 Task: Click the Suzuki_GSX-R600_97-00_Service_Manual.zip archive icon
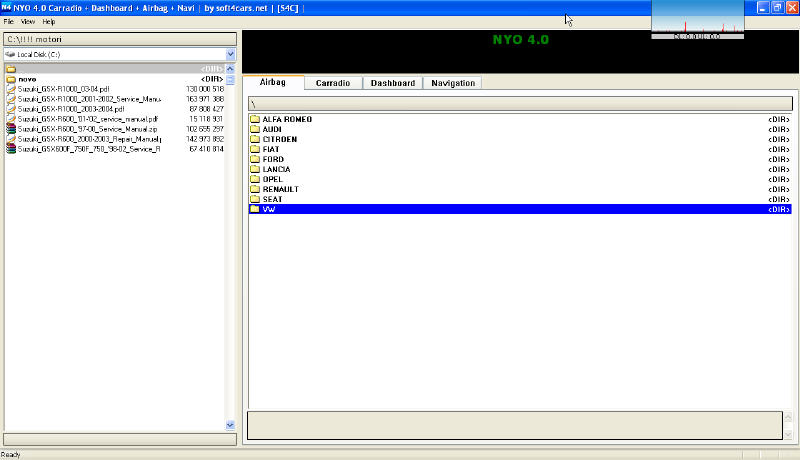11,128
